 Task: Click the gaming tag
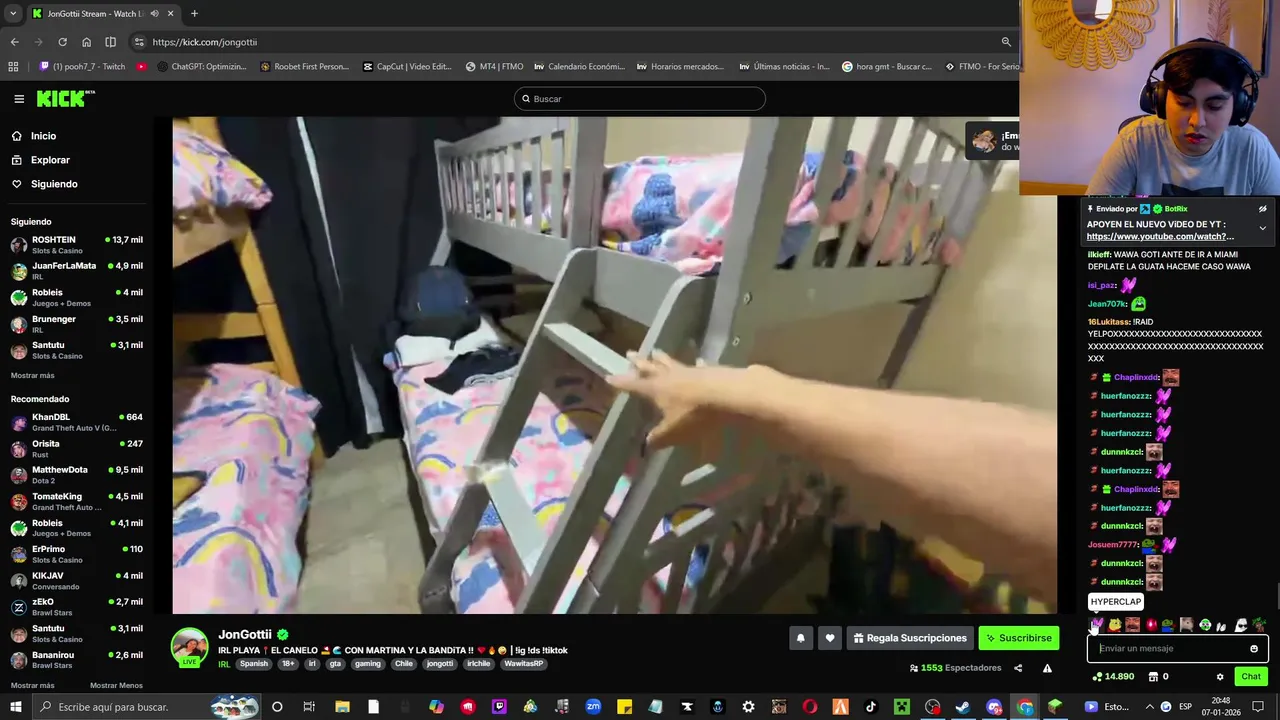click(367, 664)
